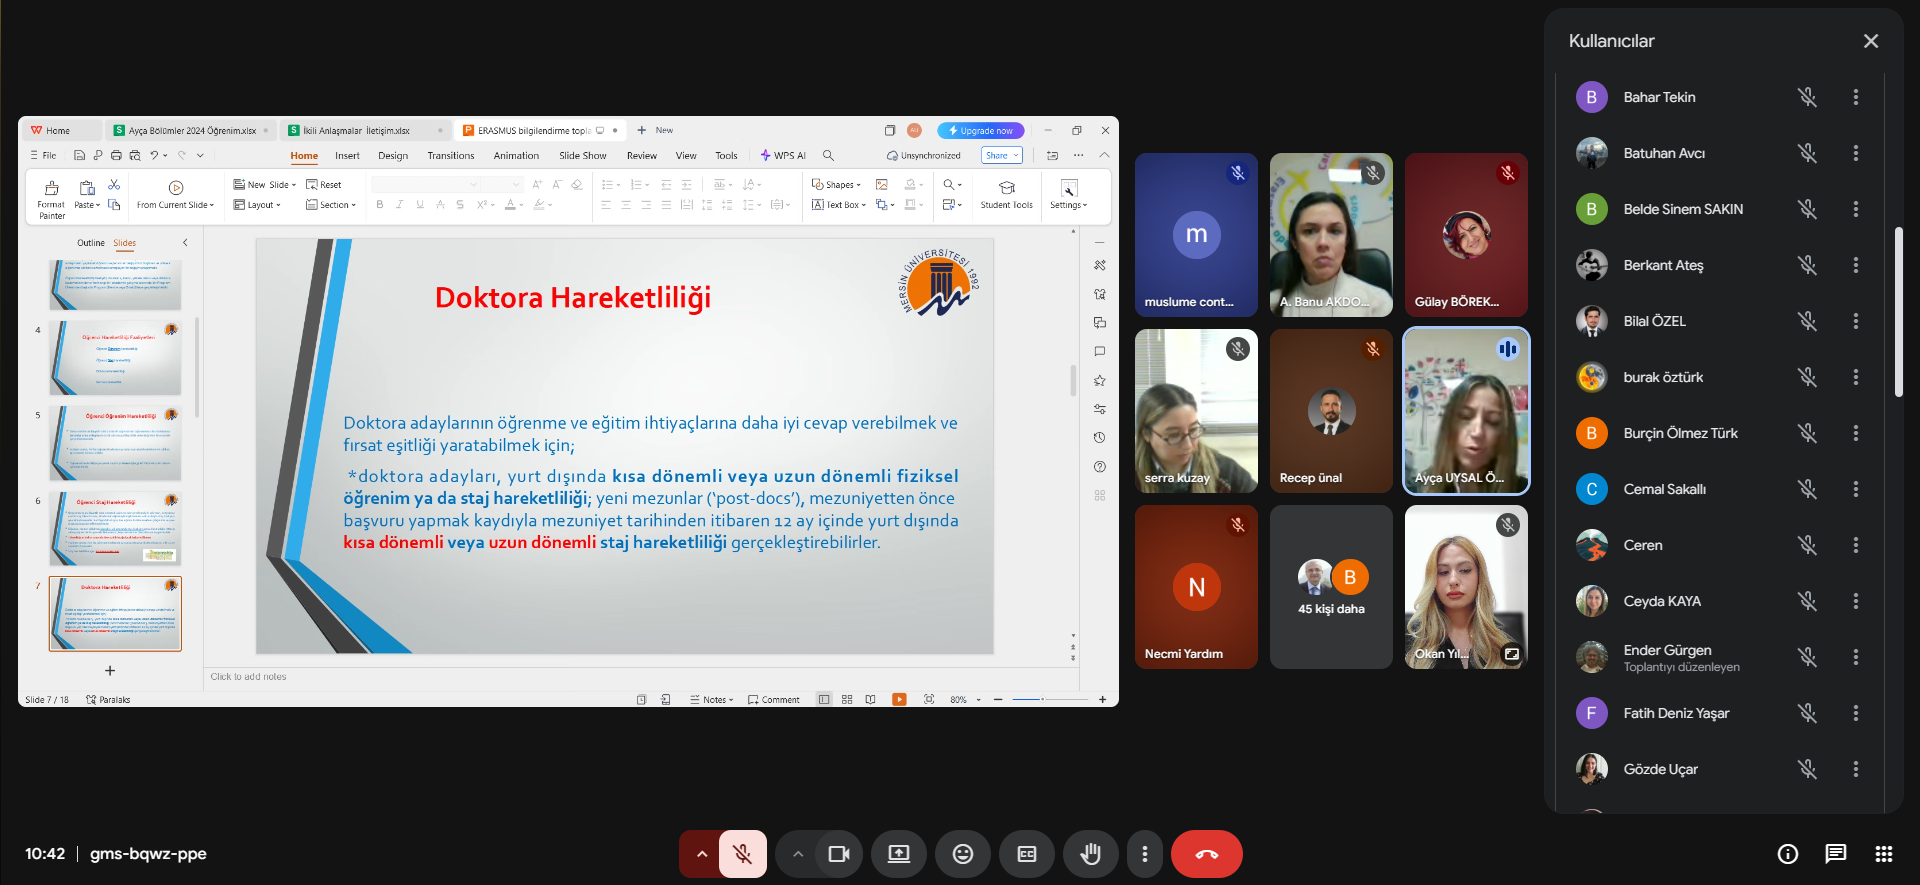
Task: Select slide 5 thumbnail in the slides panel
Action: tap(116, 443)
